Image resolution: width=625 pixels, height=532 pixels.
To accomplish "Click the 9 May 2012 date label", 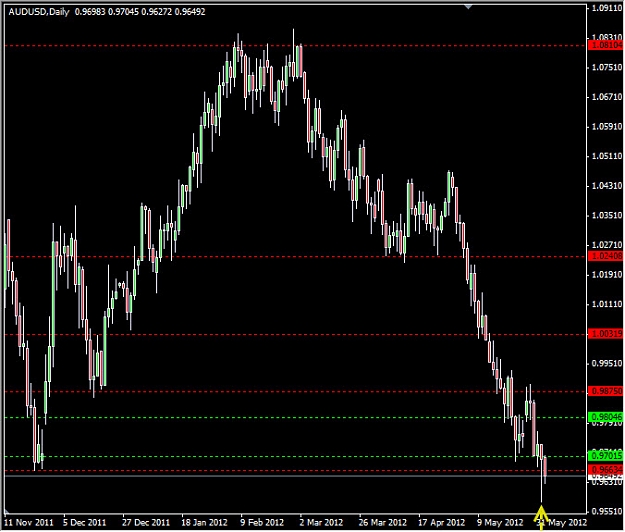I will [x=500, y=522].
